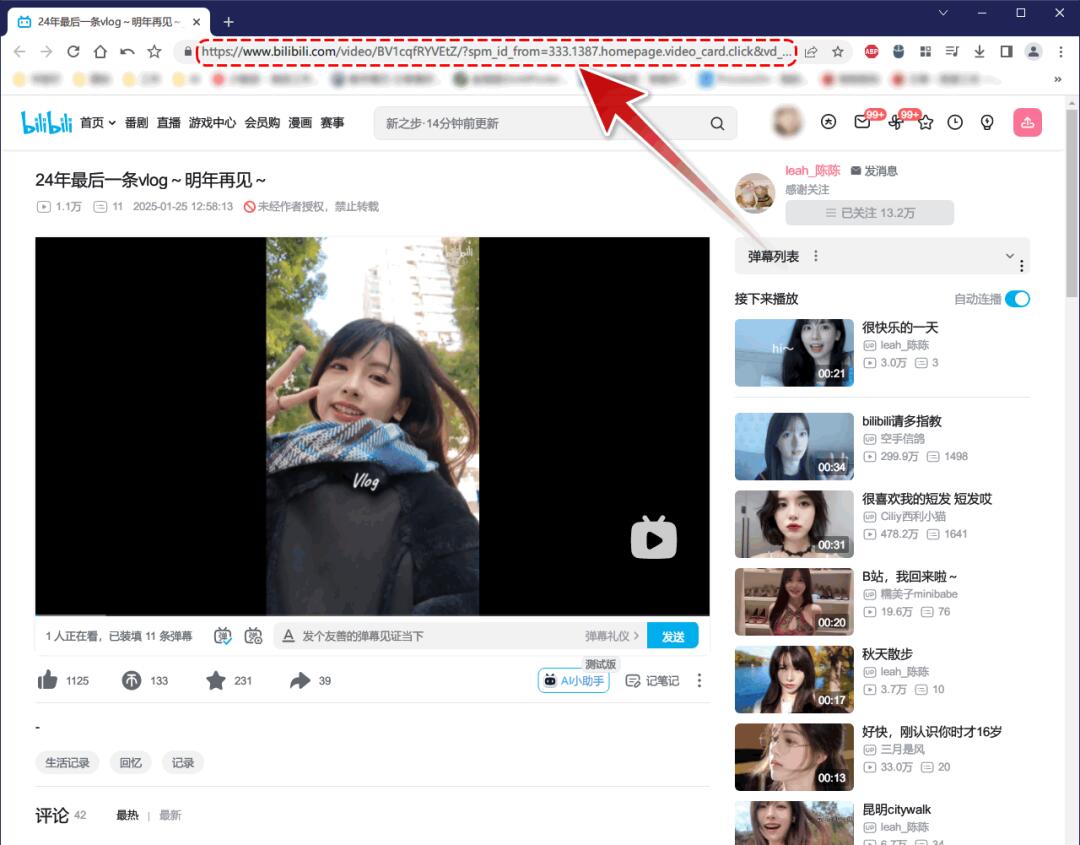Viewport: 1080px width, 845px height.
Task: Open uploader name leah_陈陈 link
Action: pos(813,171)
